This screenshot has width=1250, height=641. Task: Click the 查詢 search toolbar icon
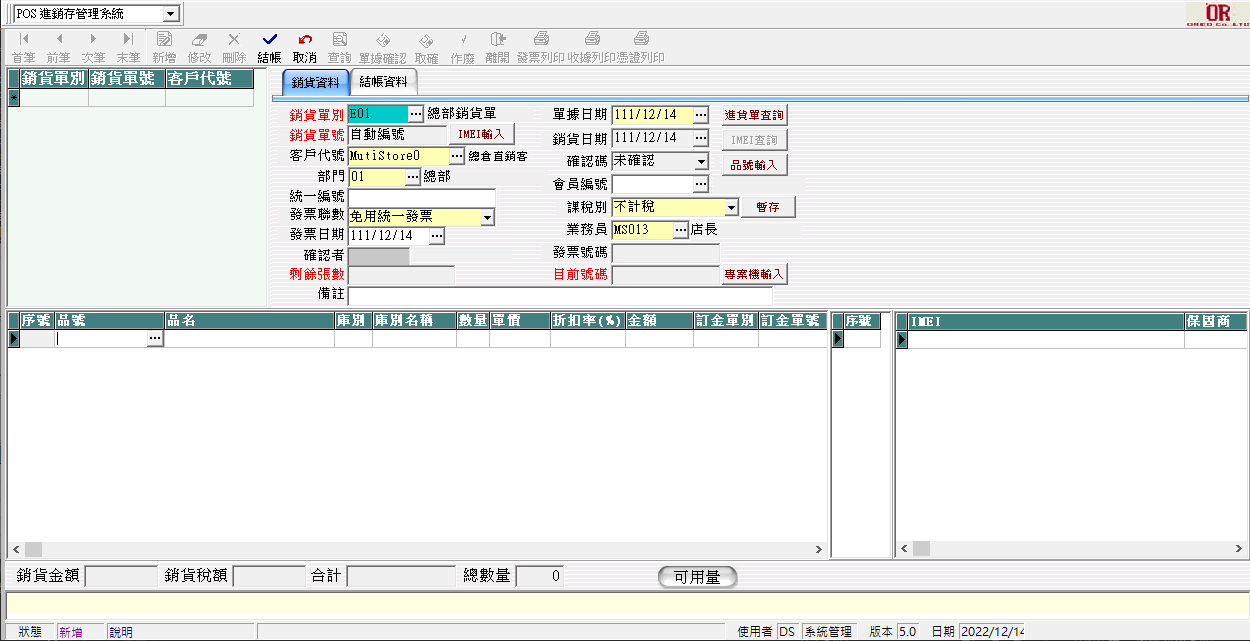[x=340, y=40]
